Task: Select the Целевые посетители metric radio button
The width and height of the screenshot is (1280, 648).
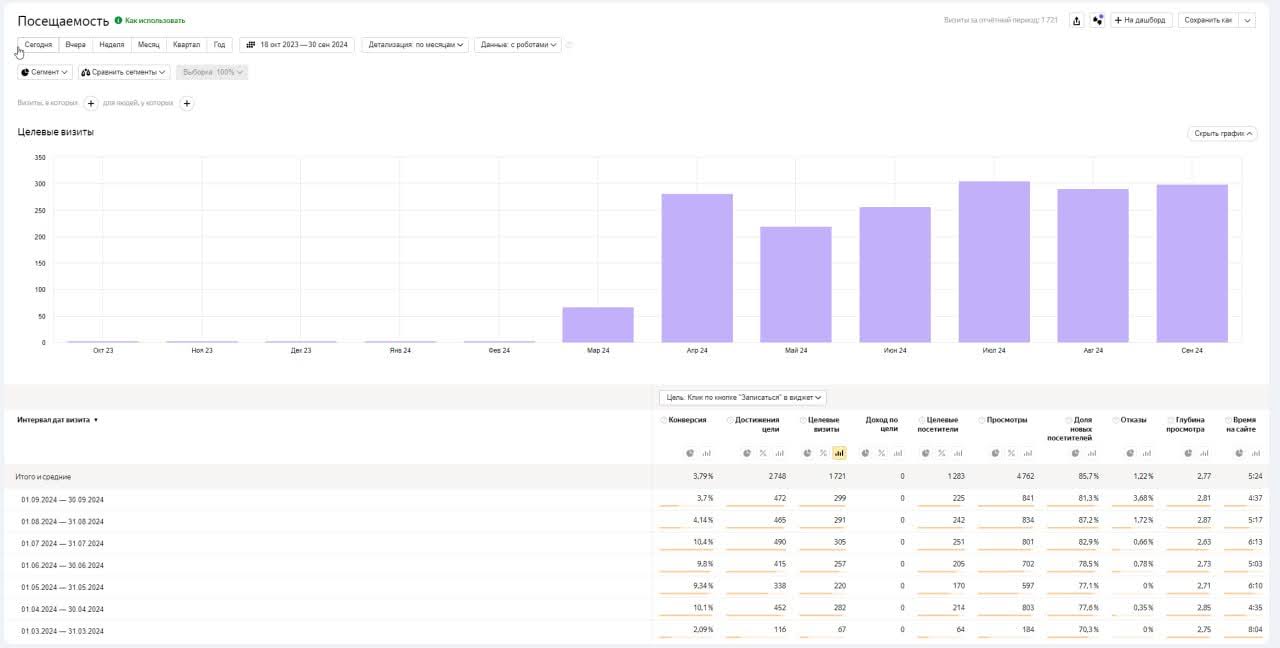Action: (x=922, y=420)
